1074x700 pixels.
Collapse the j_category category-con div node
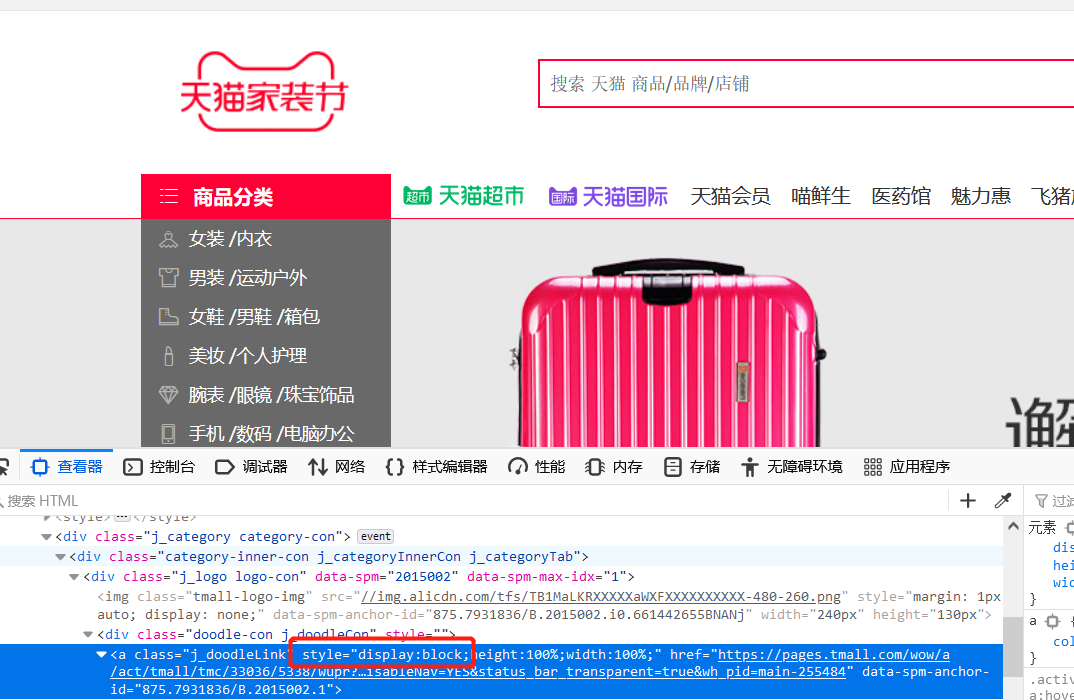click(x=47, y=536)
